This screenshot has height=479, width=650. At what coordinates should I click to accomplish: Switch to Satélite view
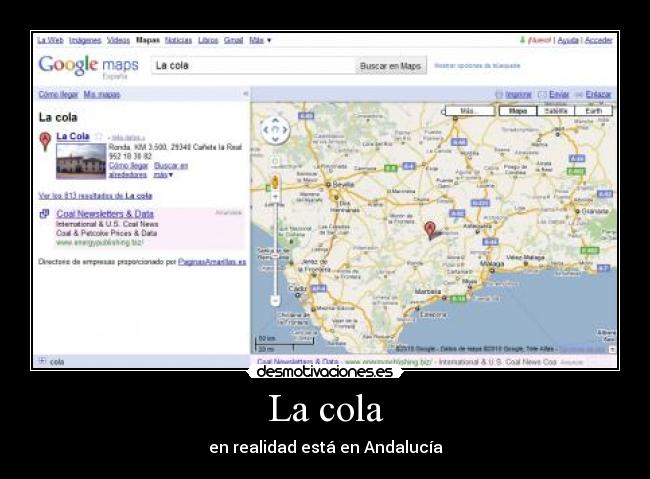point(556,111)
